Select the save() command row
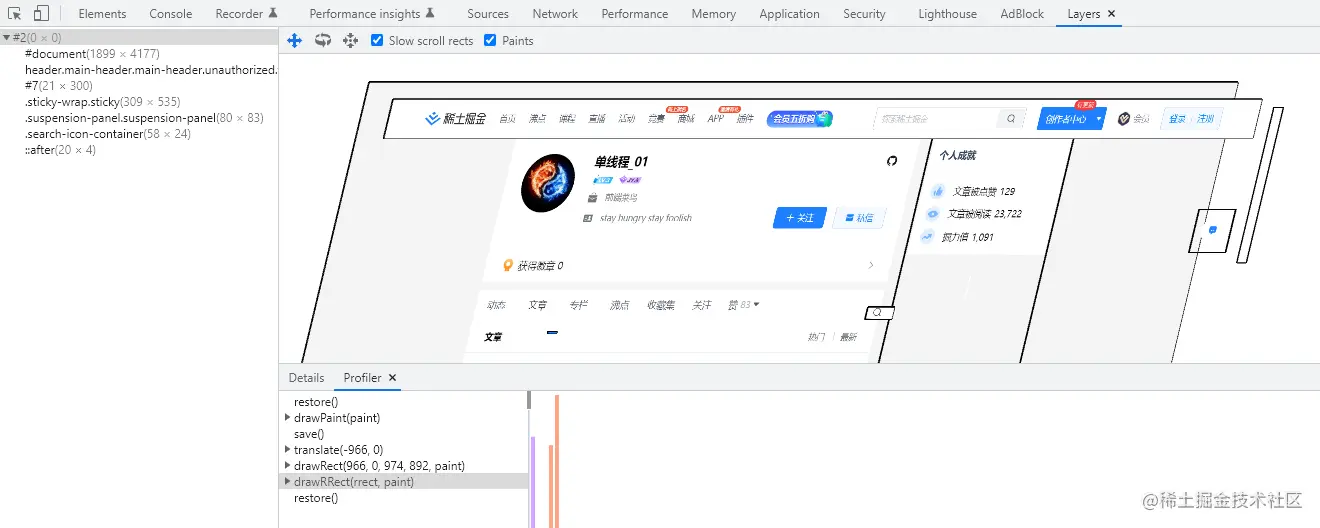The image size is (1320, 528). pyautogui.click(x=404, y=434)
